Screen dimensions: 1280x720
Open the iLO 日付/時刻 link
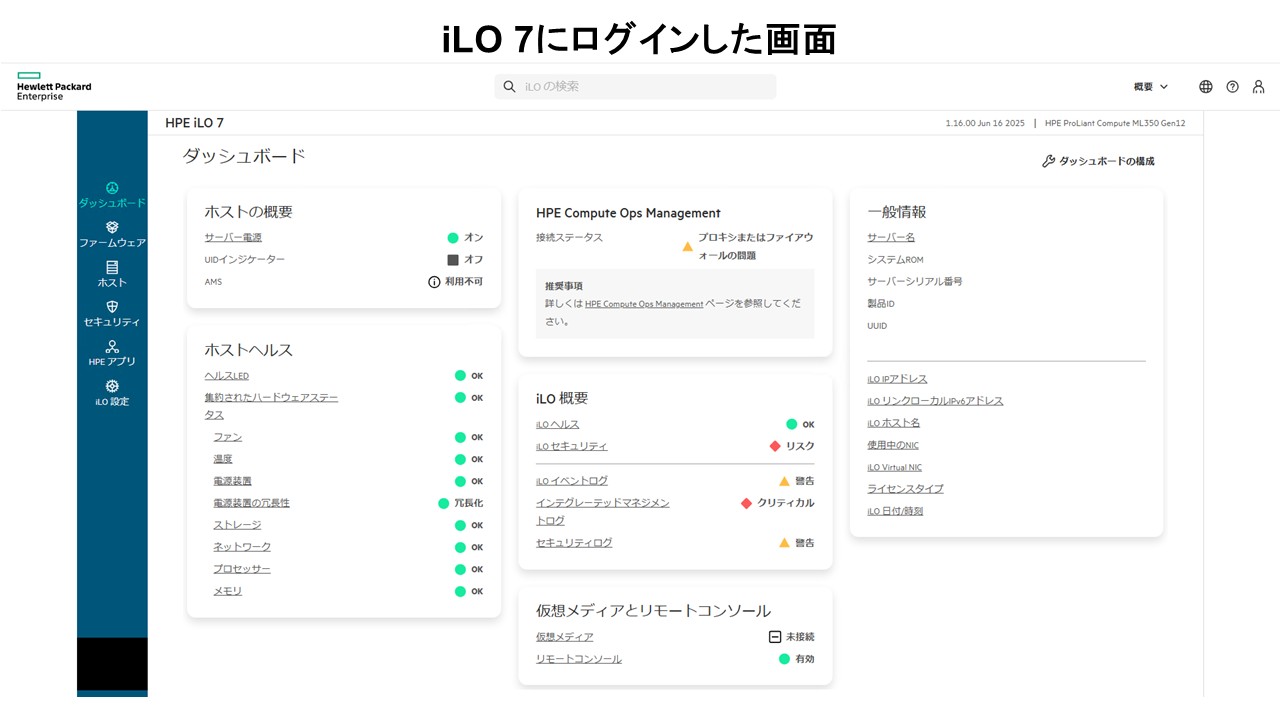[895, 511]
